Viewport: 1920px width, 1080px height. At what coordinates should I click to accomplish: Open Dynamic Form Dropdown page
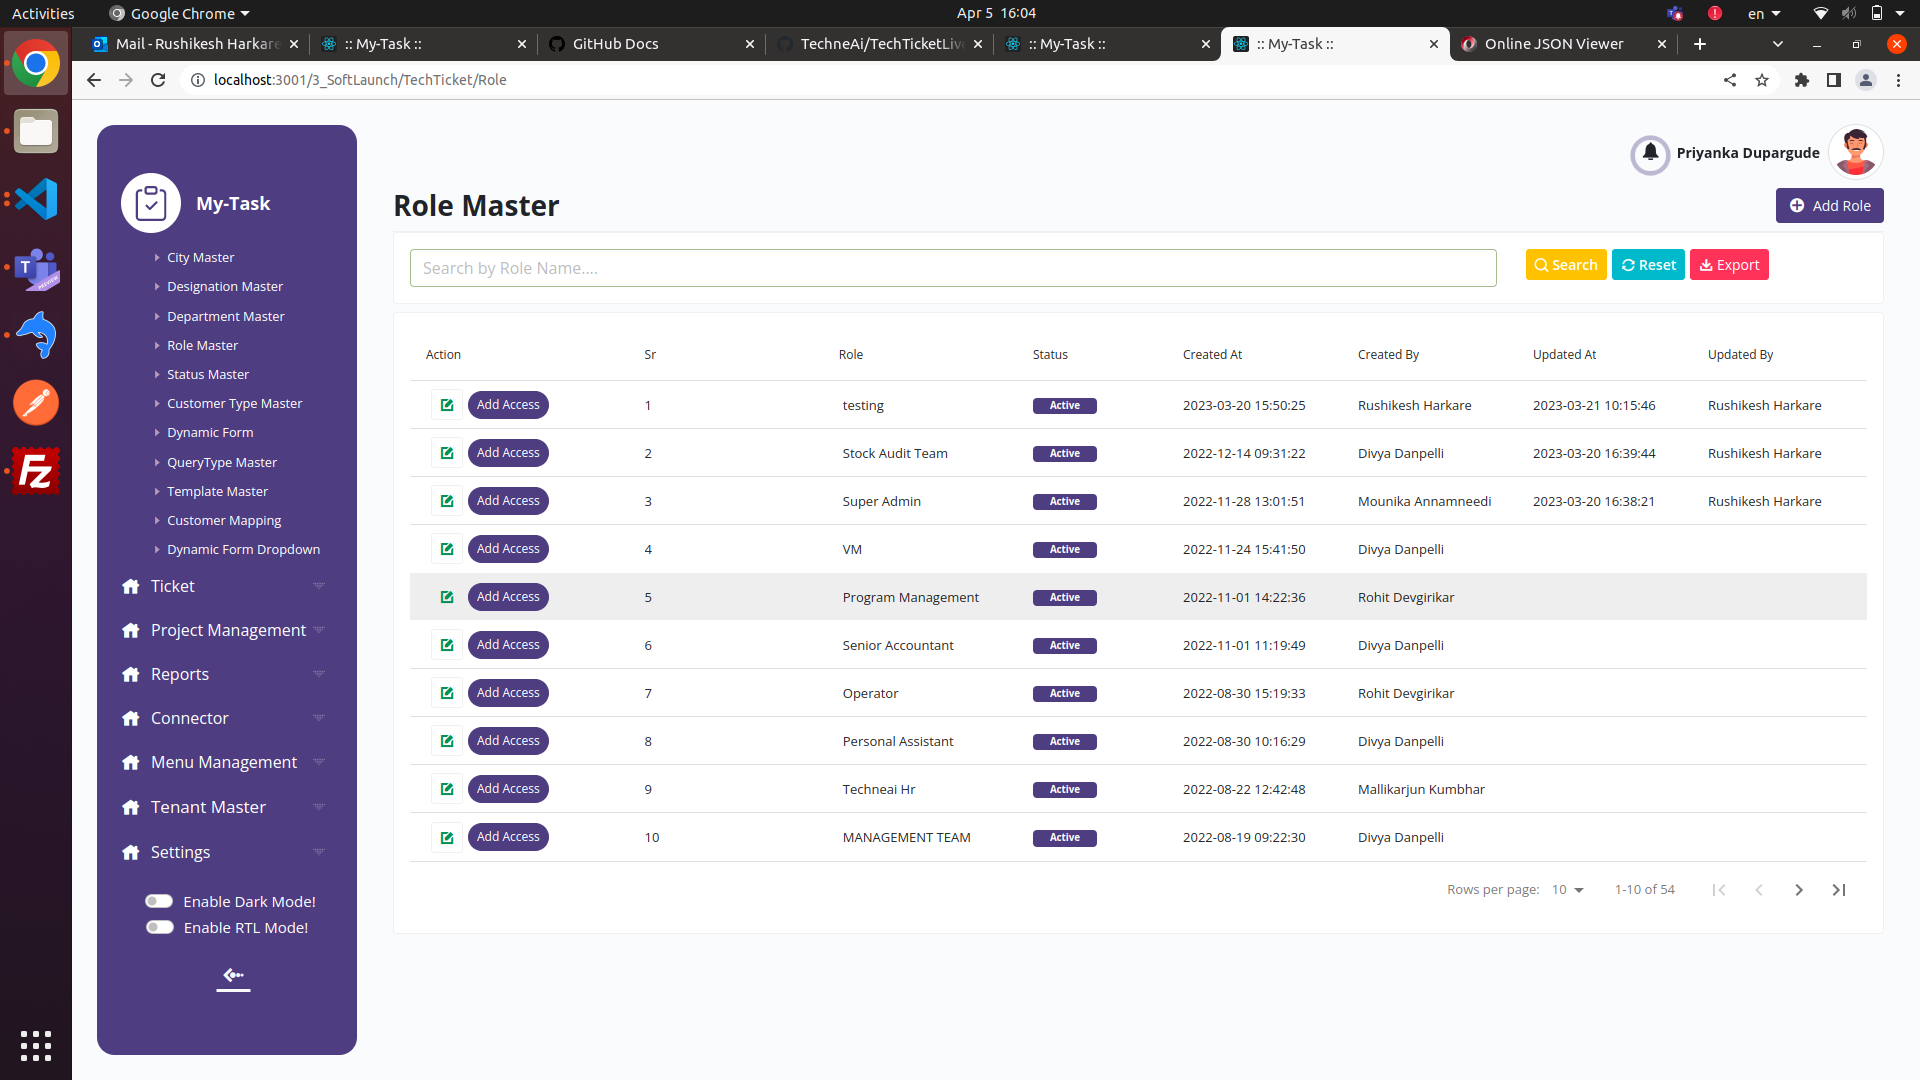pyautogui.click(x=243, y=549)
